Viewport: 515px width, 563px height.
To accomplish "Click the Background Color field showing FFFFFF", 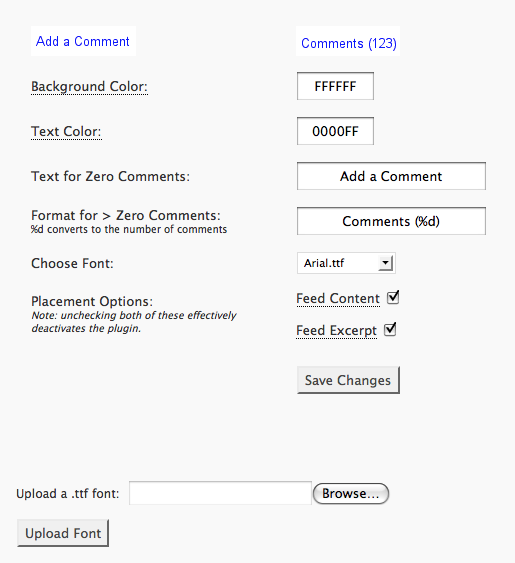I will pyautogui.click(x=335, y=86).
